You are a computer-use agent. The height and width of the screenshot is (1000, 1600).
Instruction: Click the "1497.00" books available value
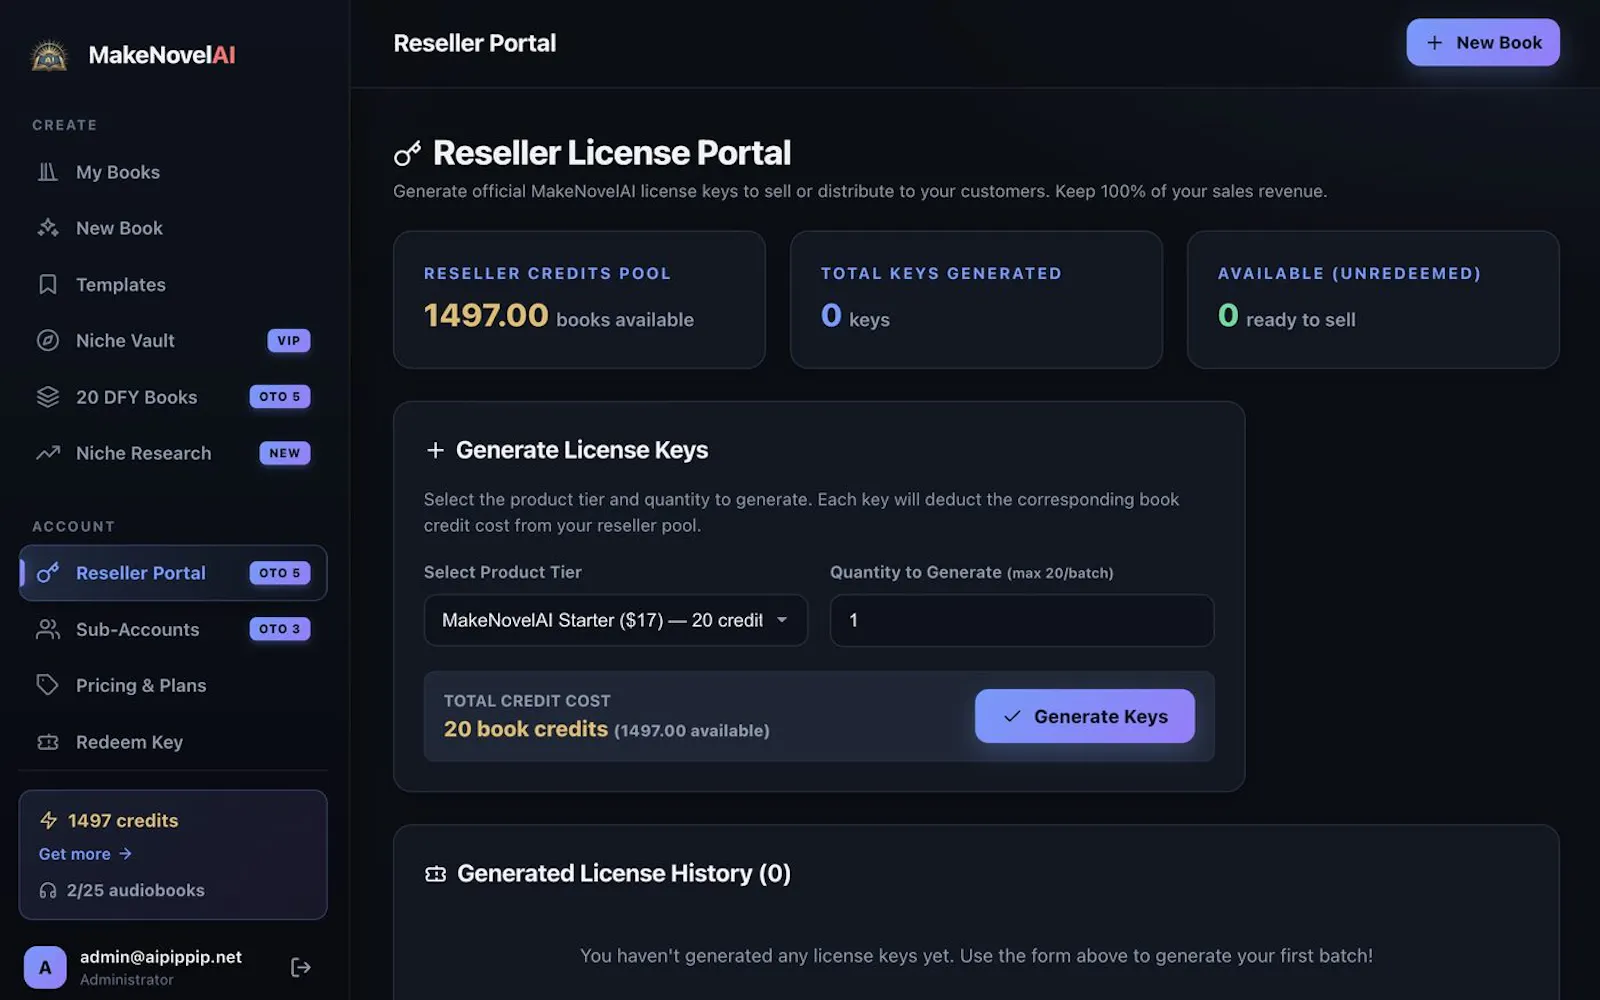(486, 316)
